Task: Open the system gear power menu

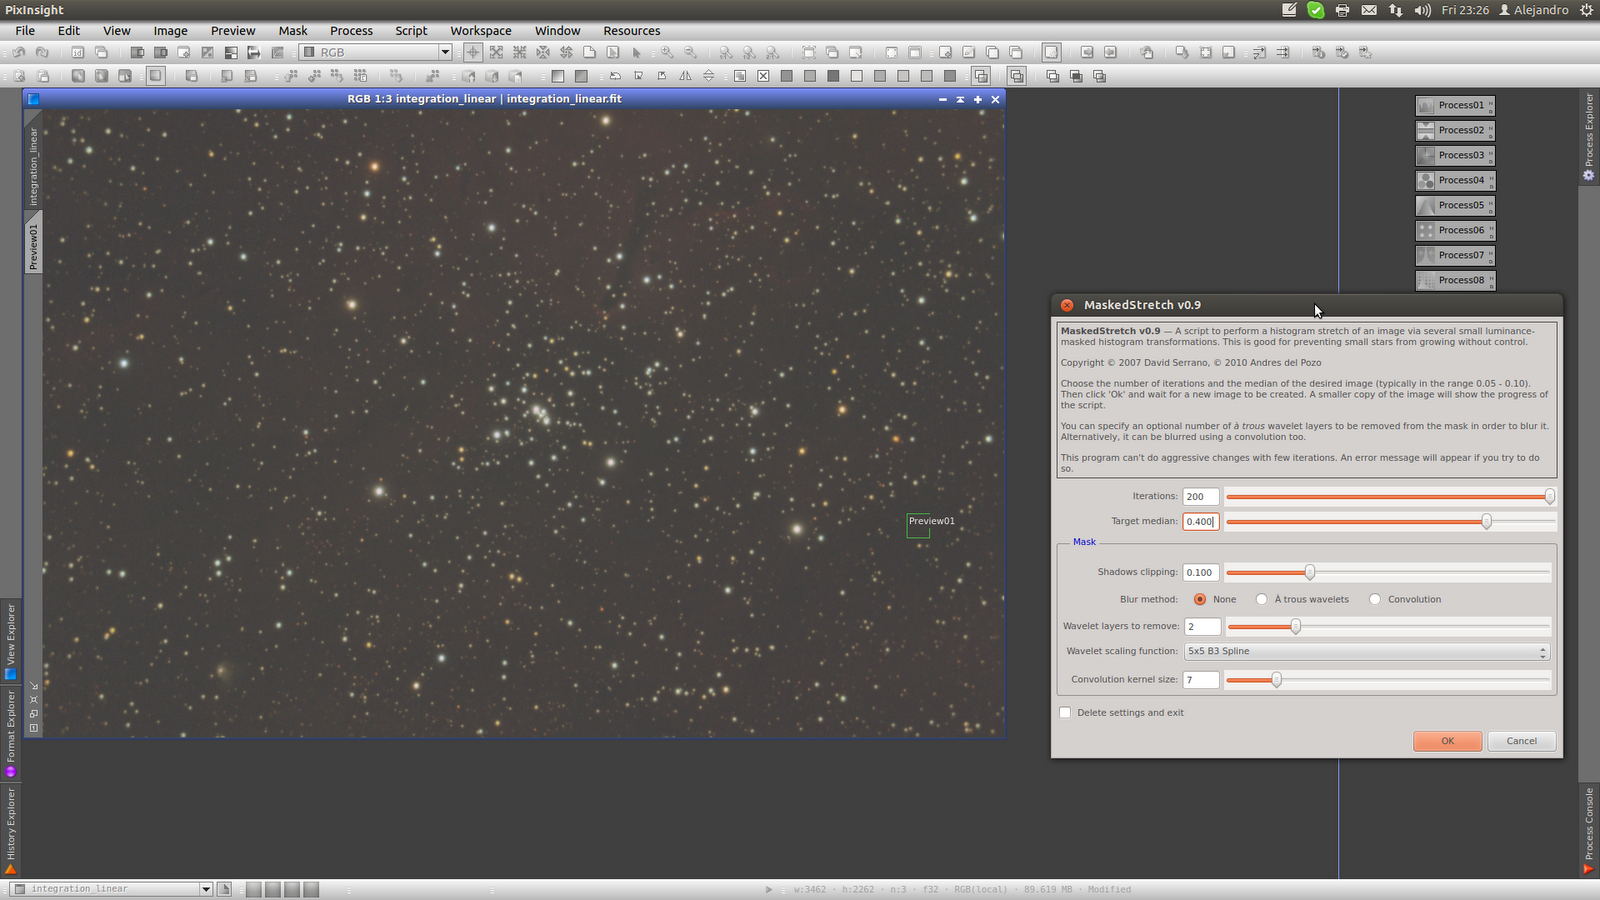Action: 1586,10
